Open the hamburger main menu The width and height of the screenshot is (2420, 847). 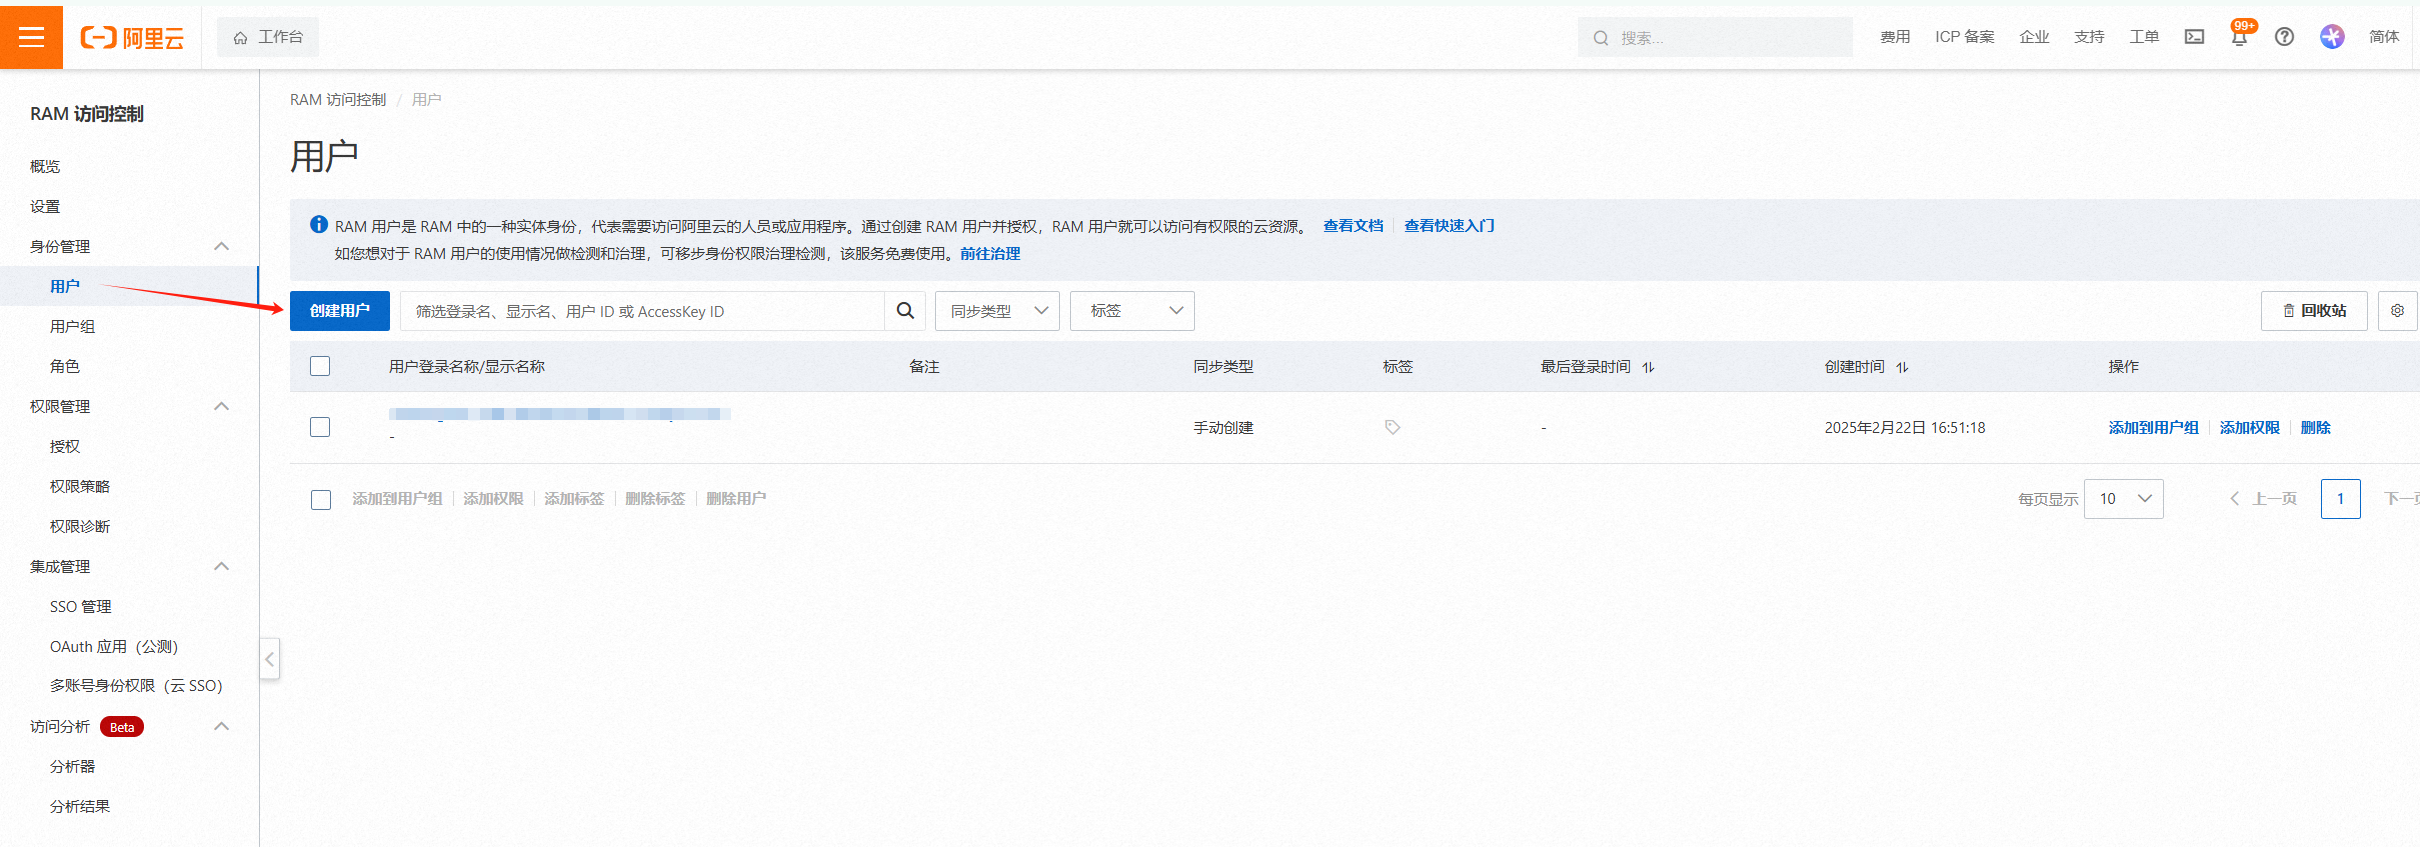pos(31,37)
